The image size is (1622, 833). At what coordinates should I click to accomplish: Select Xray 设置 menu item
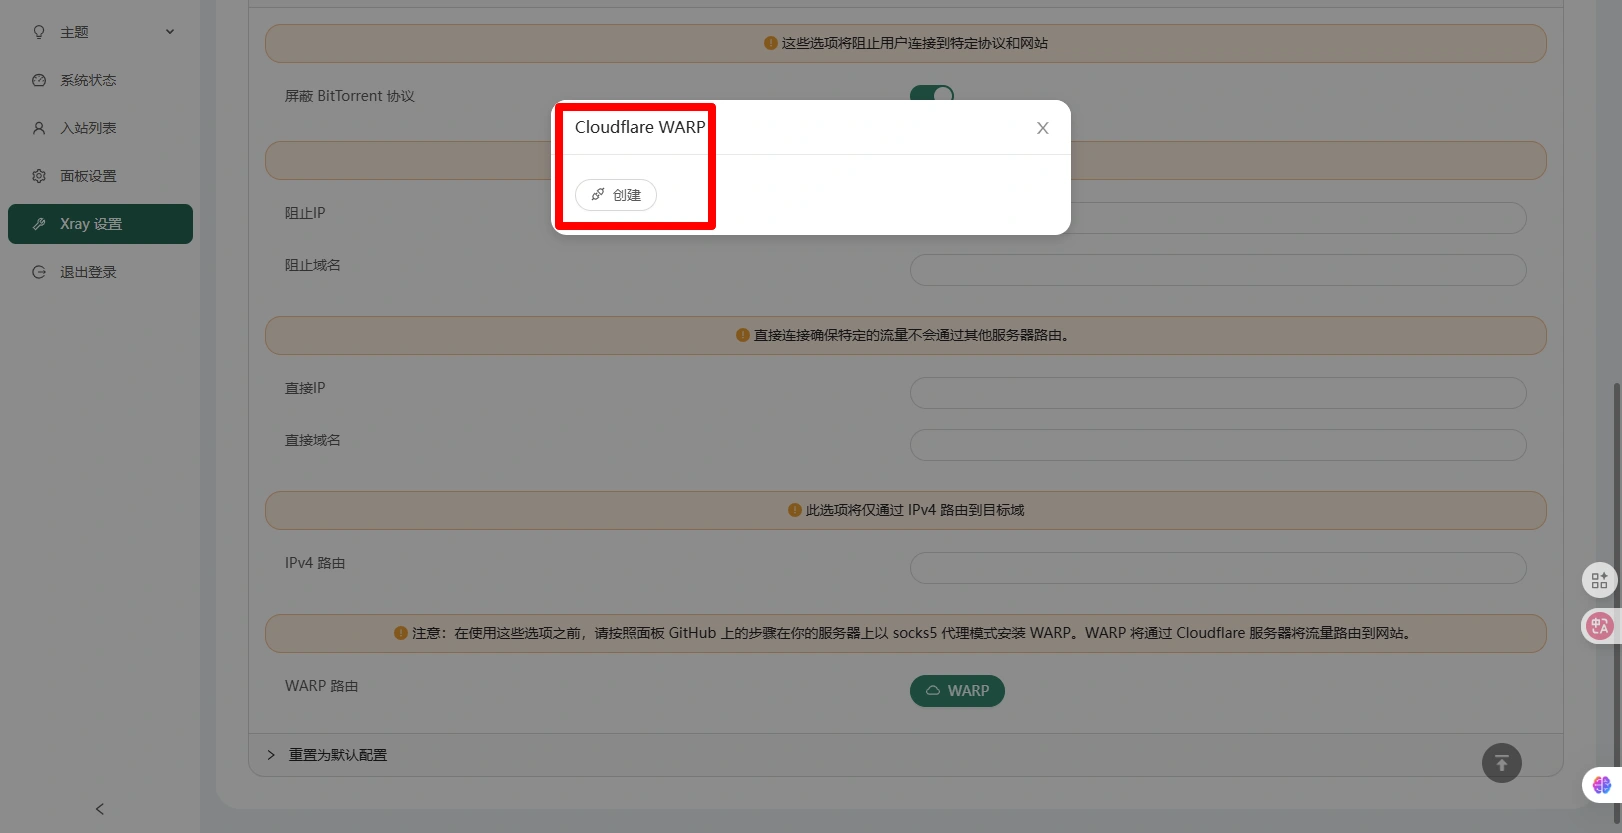(100, 224)
